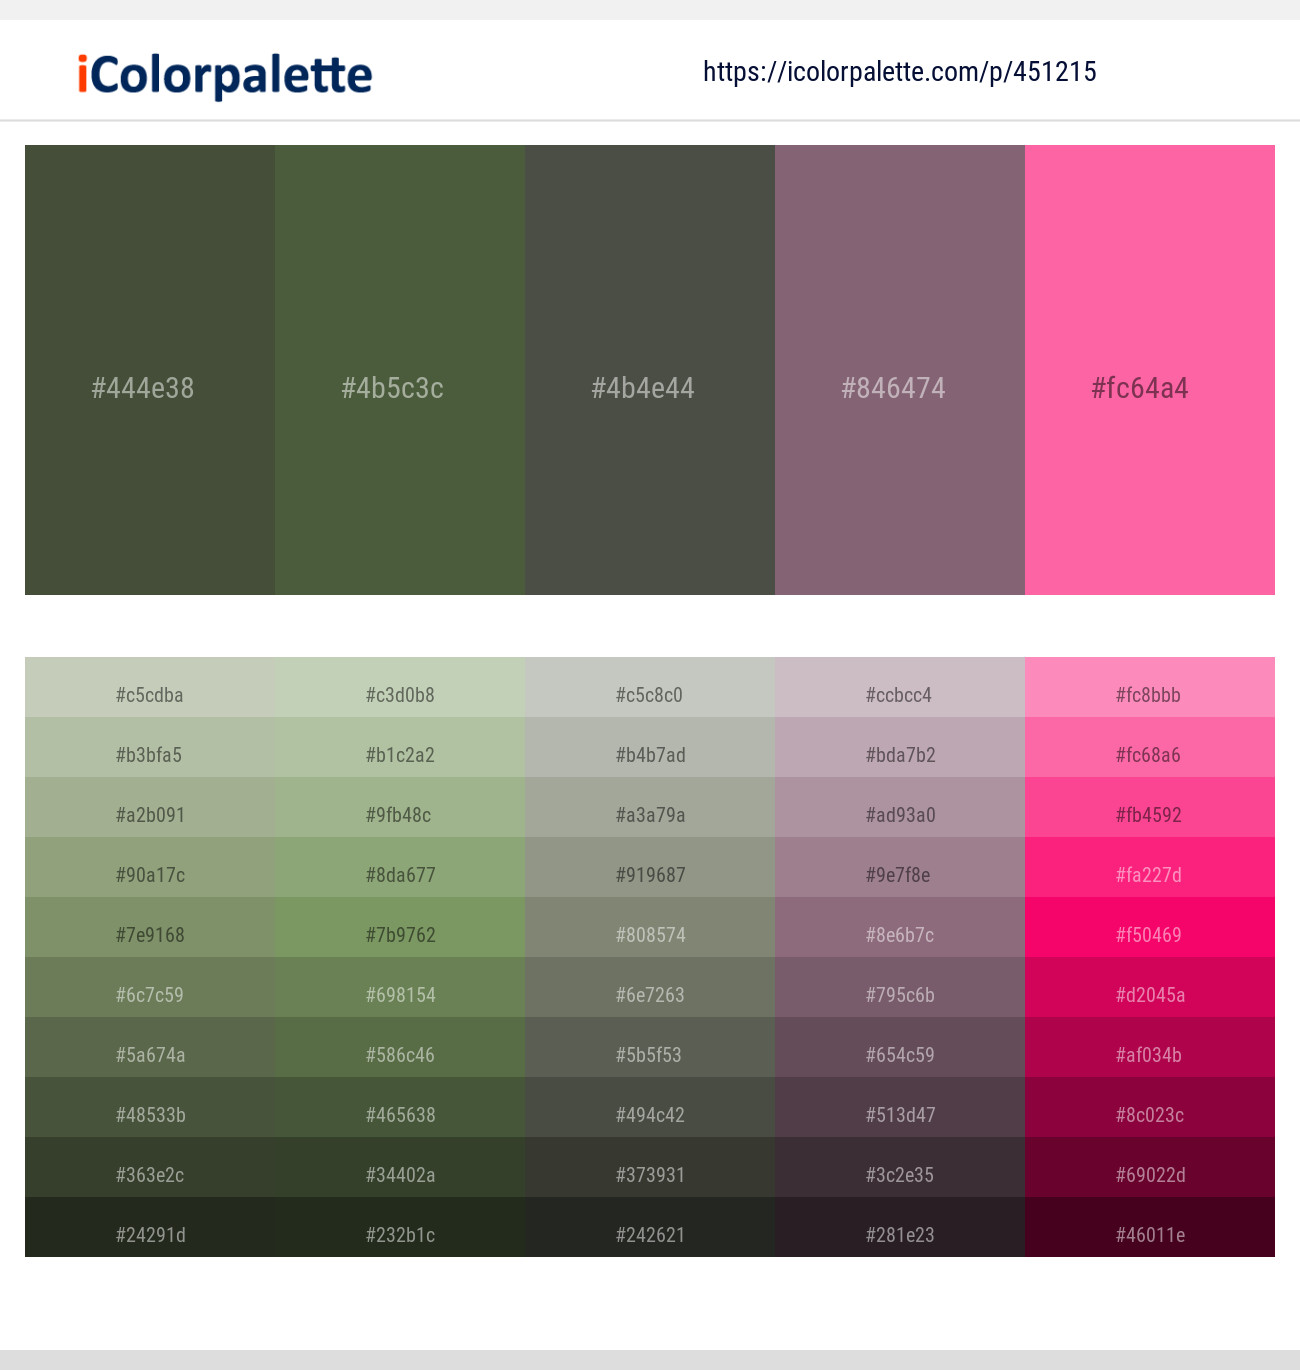Click the large #fc64a4 pink swatch
The width and height of the screenshot is (1300, 1370).
point(1150,370)
